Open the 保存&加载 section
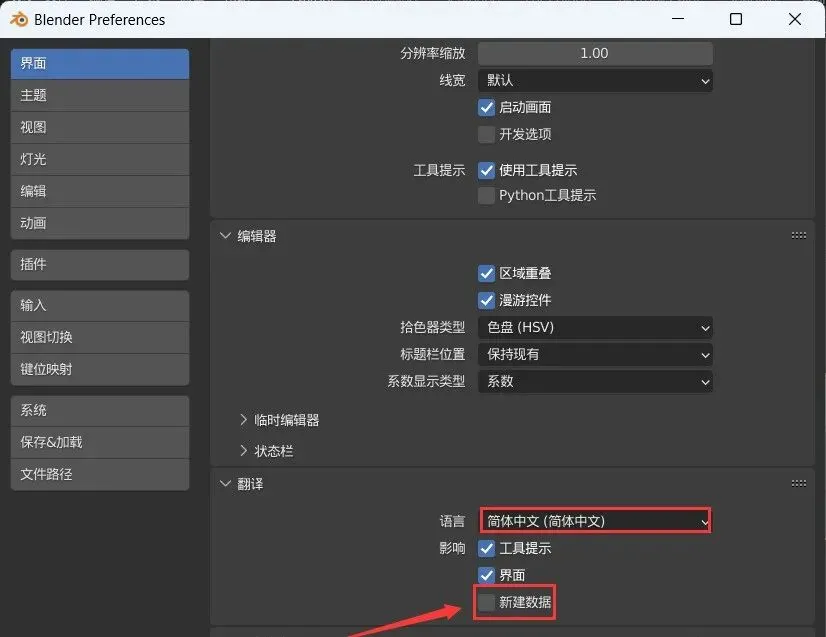The image size is (826, 637). tap(100, 443)
